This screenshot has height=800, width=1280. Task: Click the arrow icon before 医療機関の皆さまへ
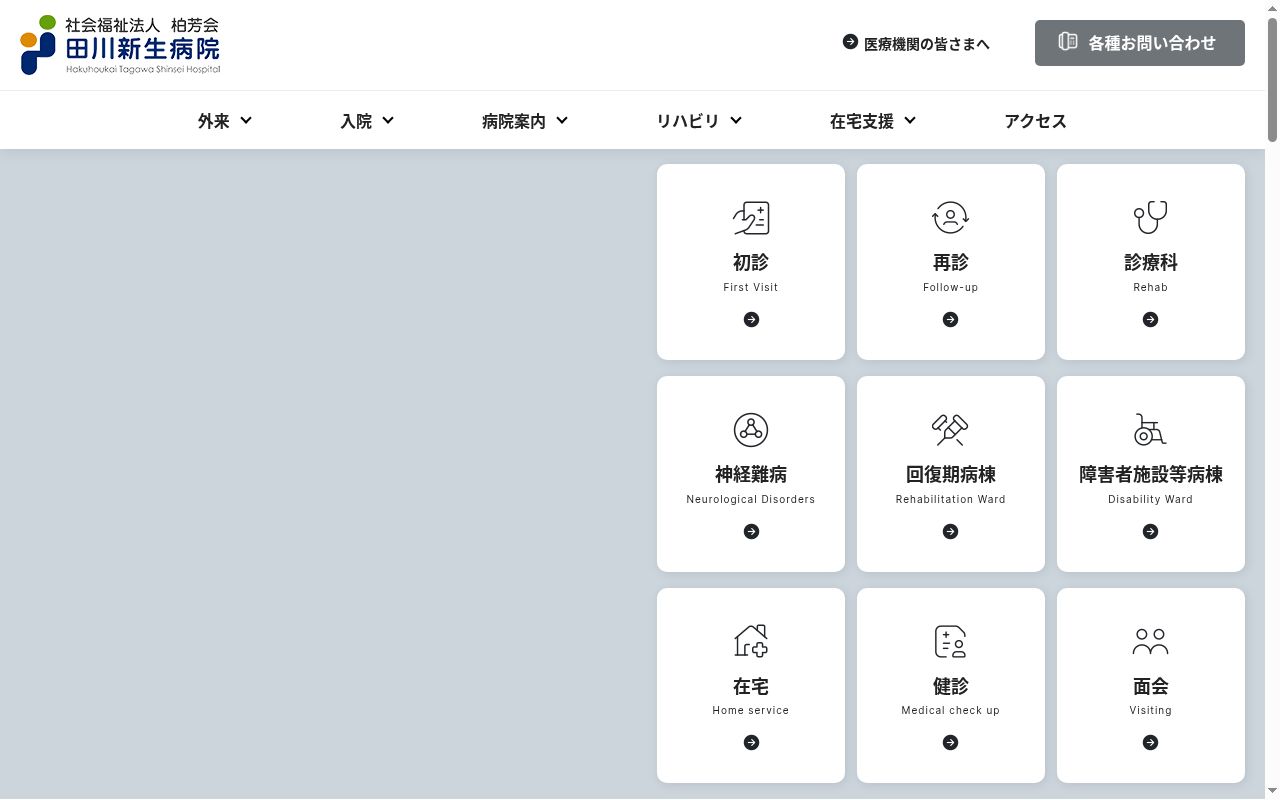[850, 42]
